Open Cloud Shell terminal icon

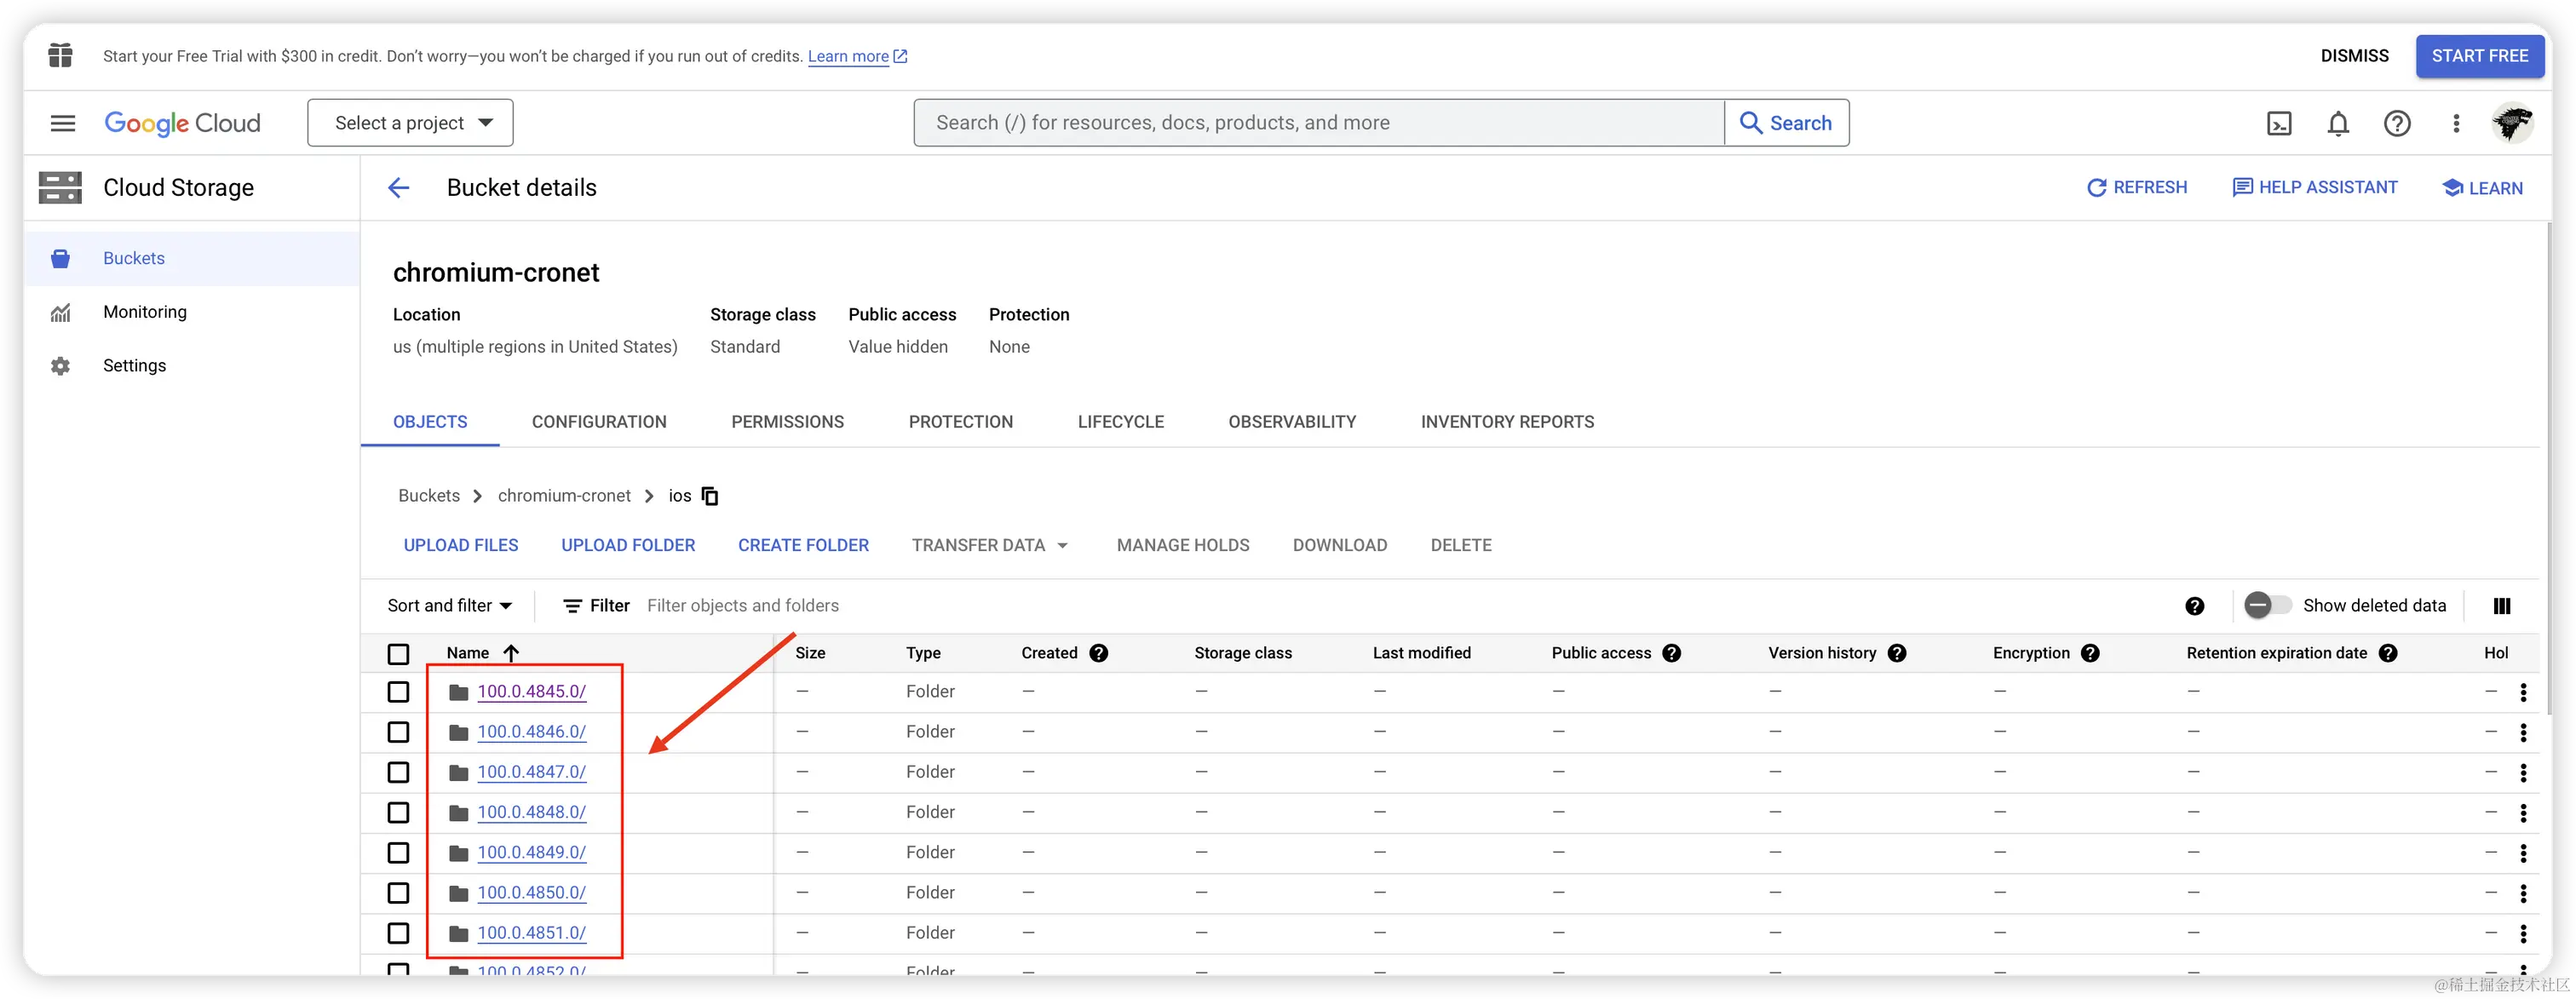[x=2279, y=123]
